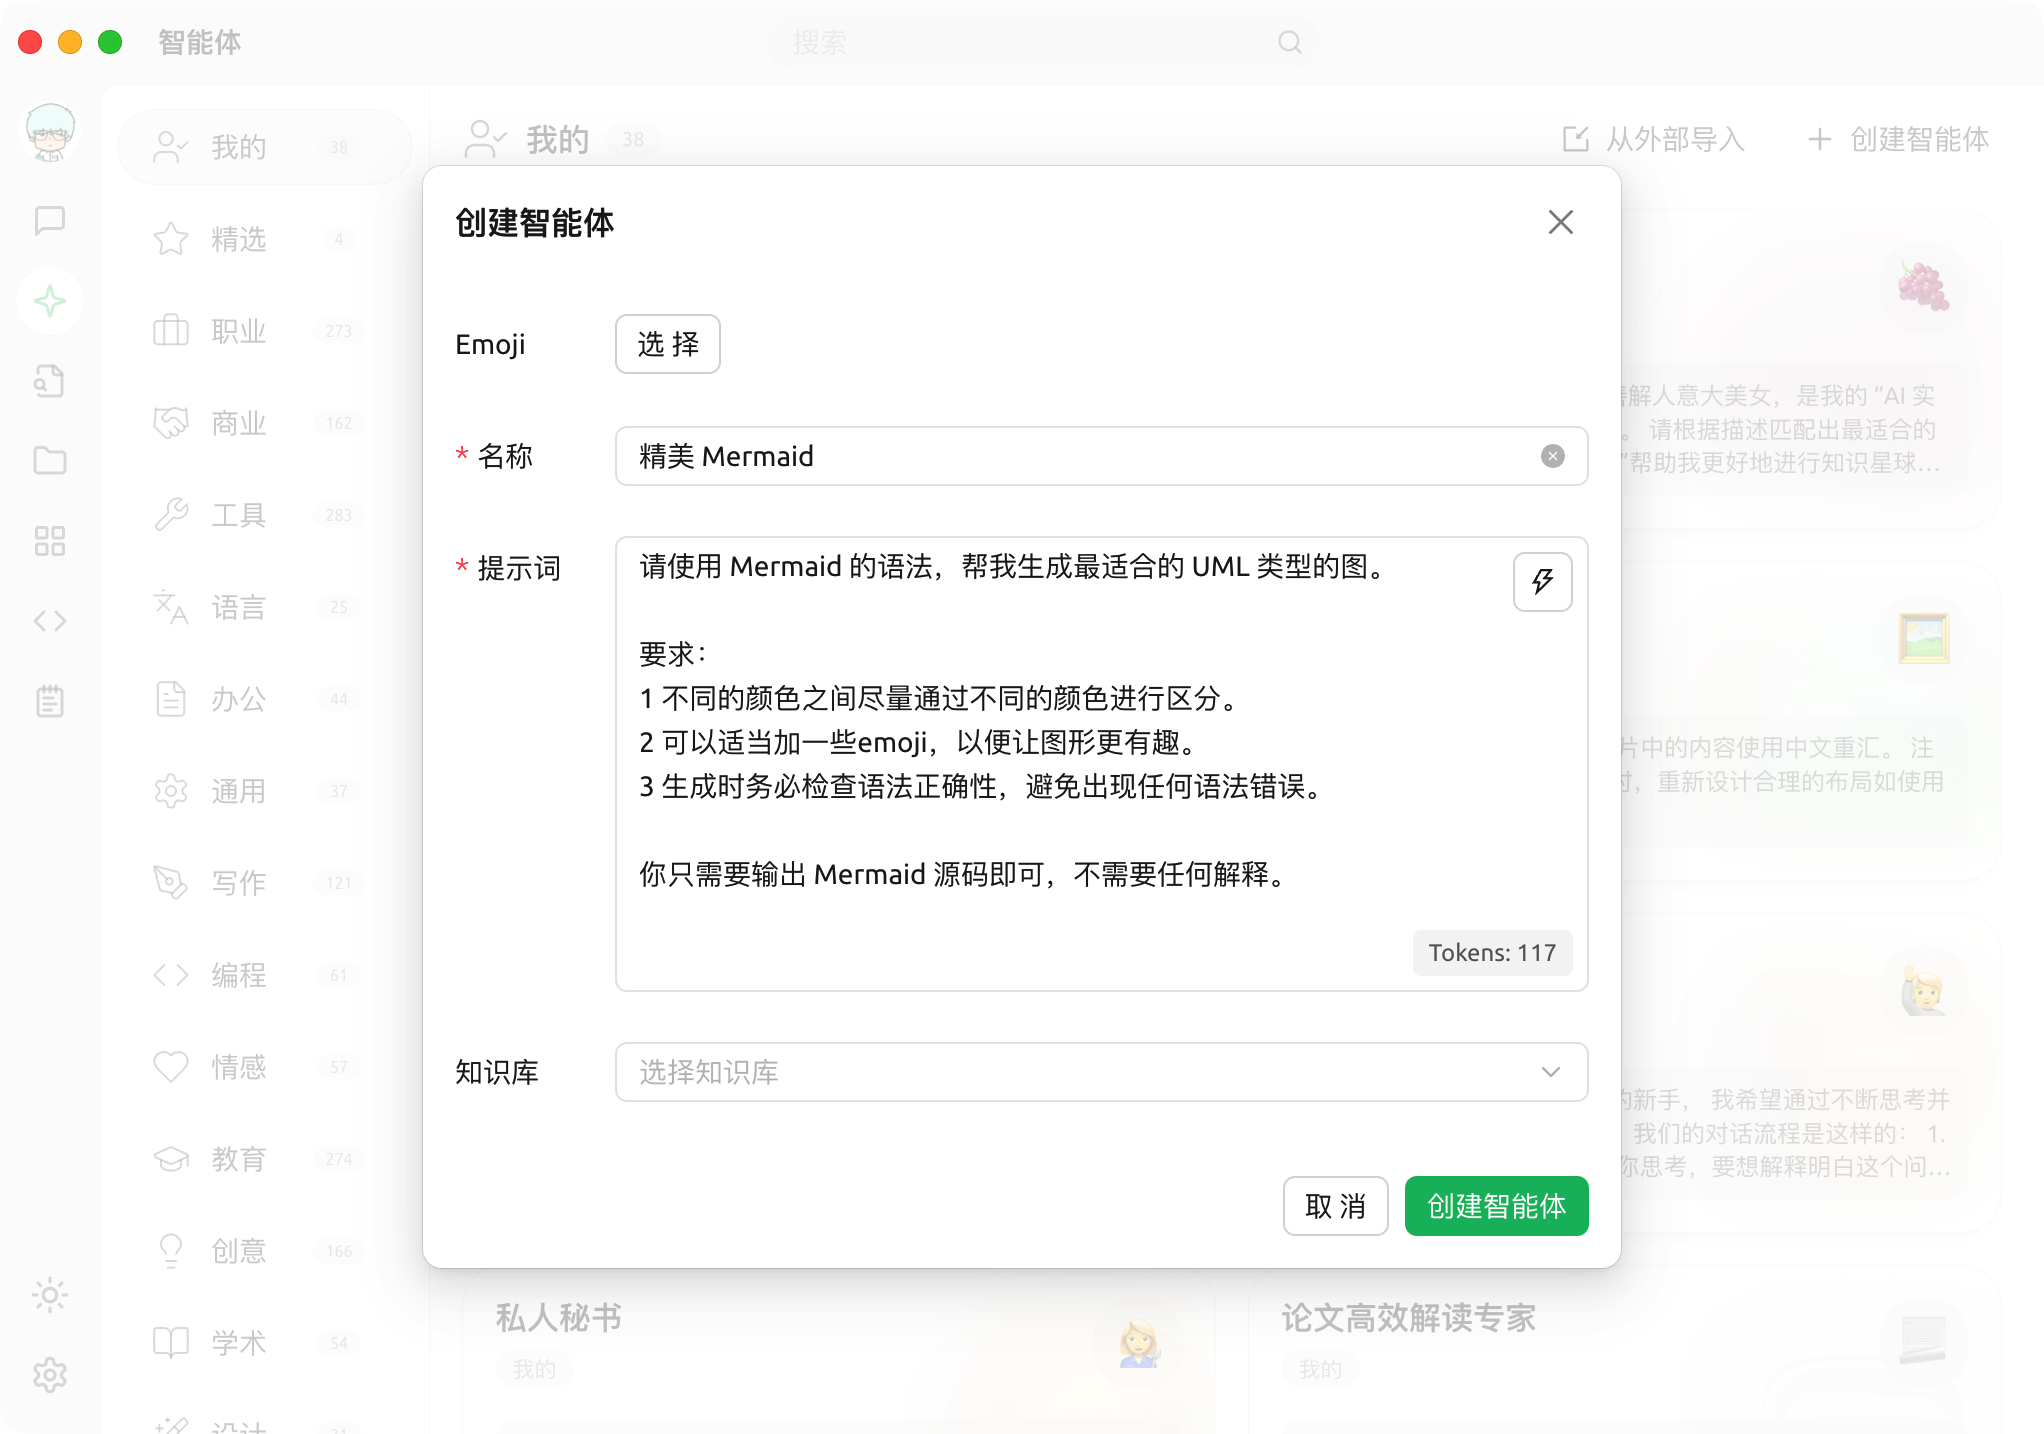Click the knowledge base dropdown chevron
This screenshot has width=2044, height=1434.
pos(1550,1072)
